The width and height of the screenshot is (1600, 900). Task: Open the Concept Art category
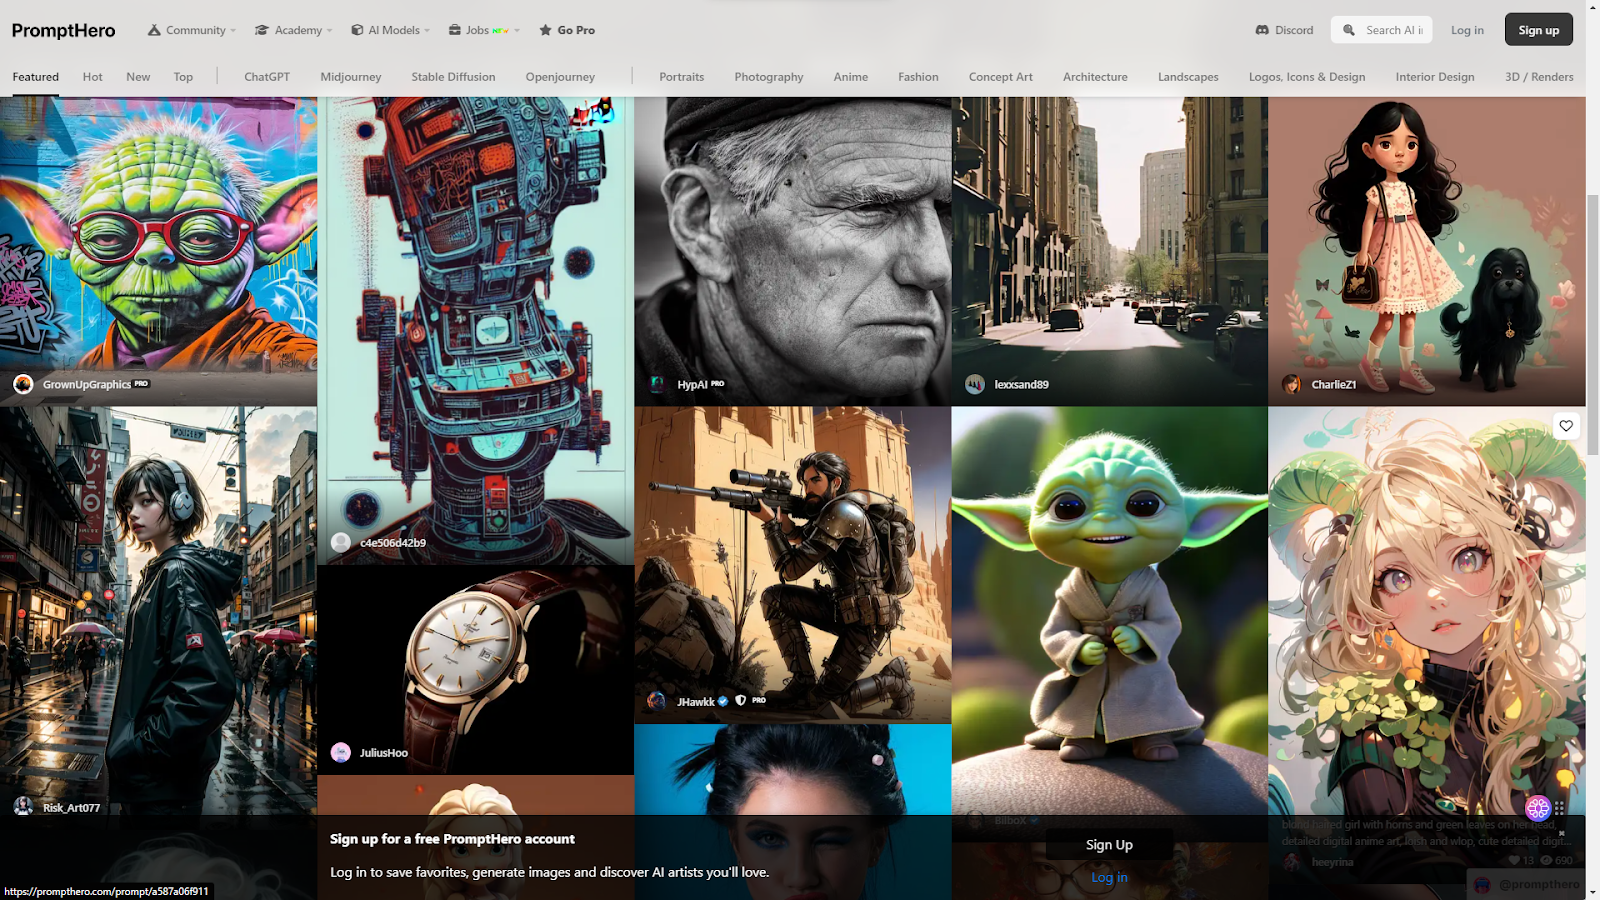coord(1001,77)
